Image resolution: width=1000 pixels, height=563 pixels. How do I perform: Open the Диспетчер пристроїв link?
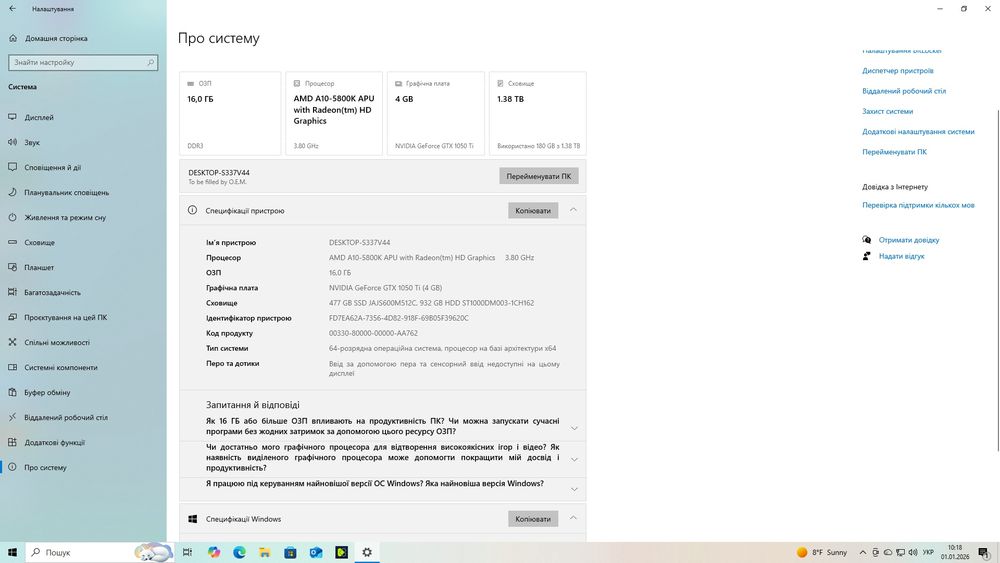tap(897, 71)
